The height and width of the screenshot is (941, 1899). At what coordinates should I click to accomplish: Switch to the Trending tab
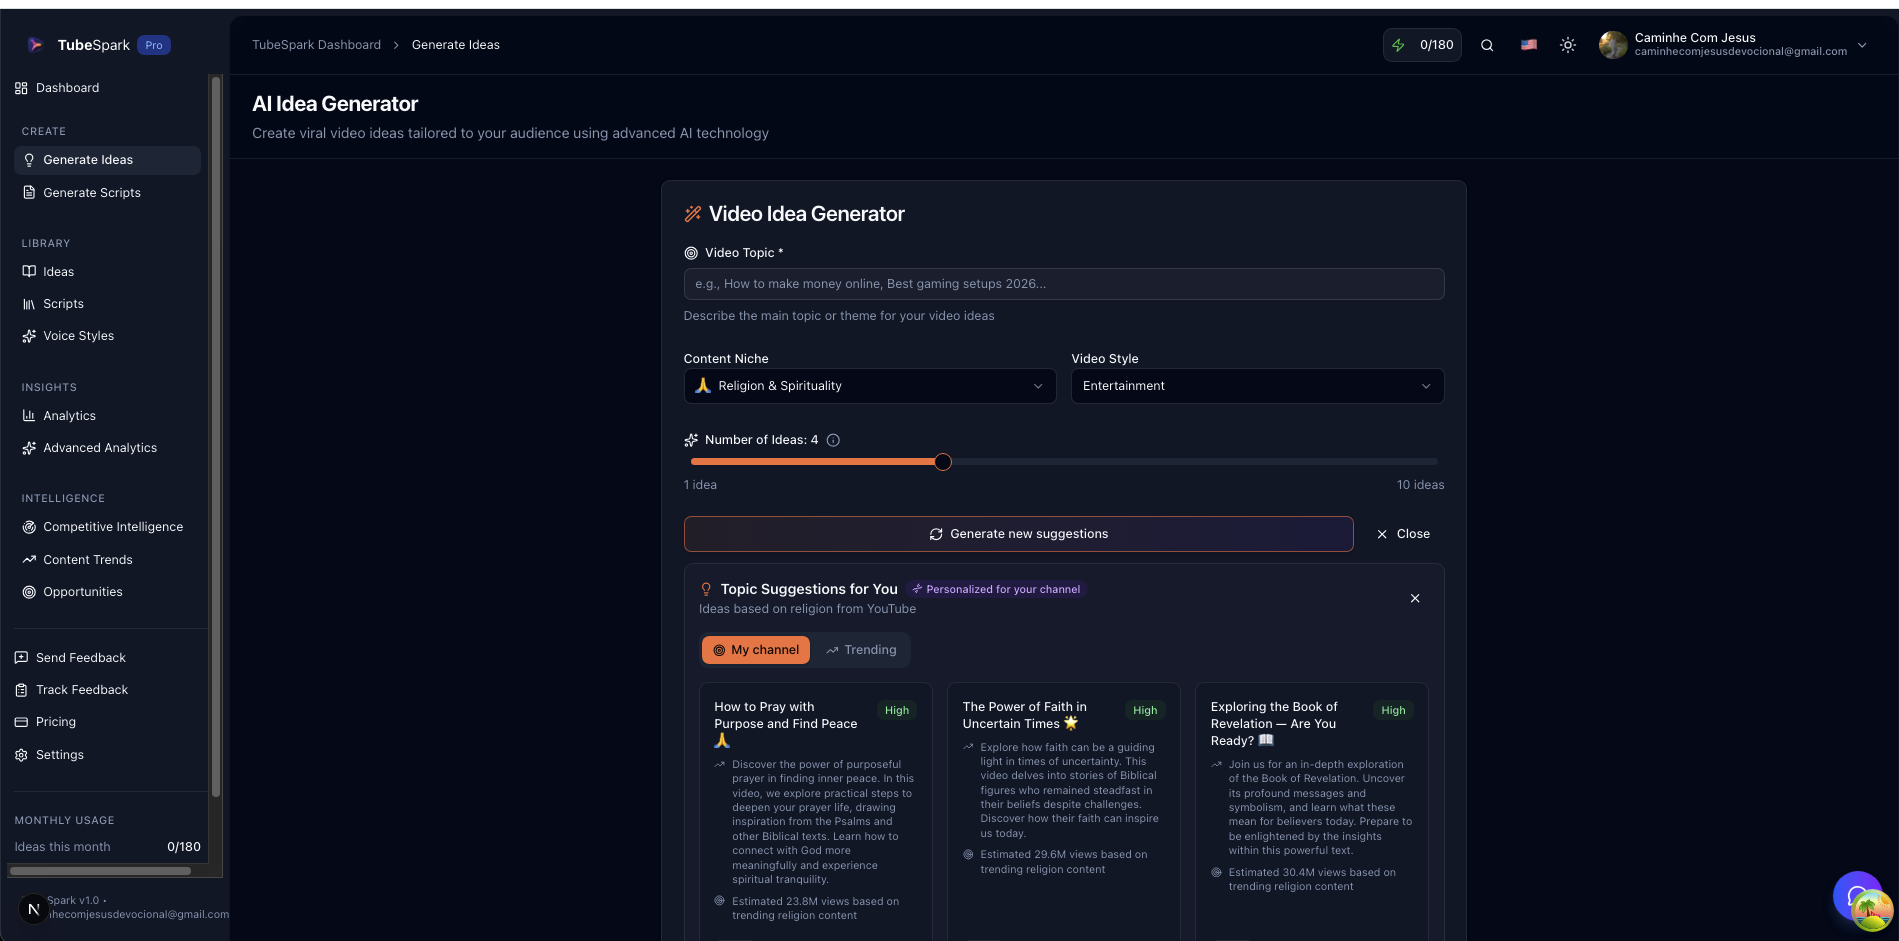[x=861, y=650]
